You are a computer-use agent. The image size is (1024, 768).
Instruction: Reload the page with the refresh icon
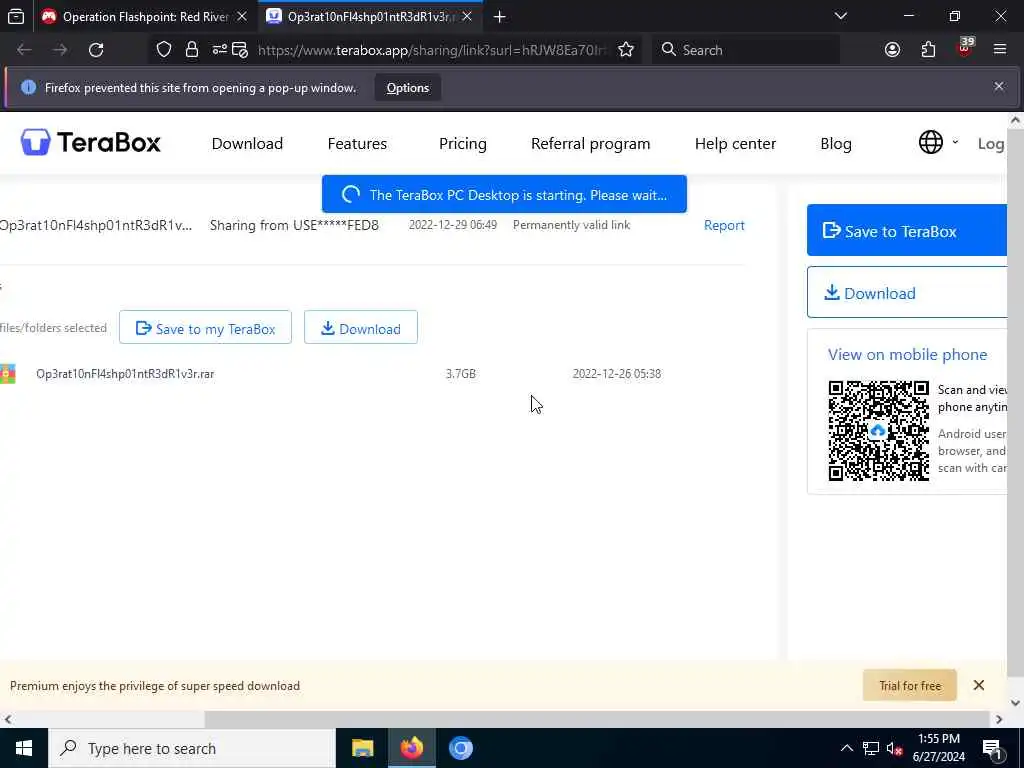96,50
